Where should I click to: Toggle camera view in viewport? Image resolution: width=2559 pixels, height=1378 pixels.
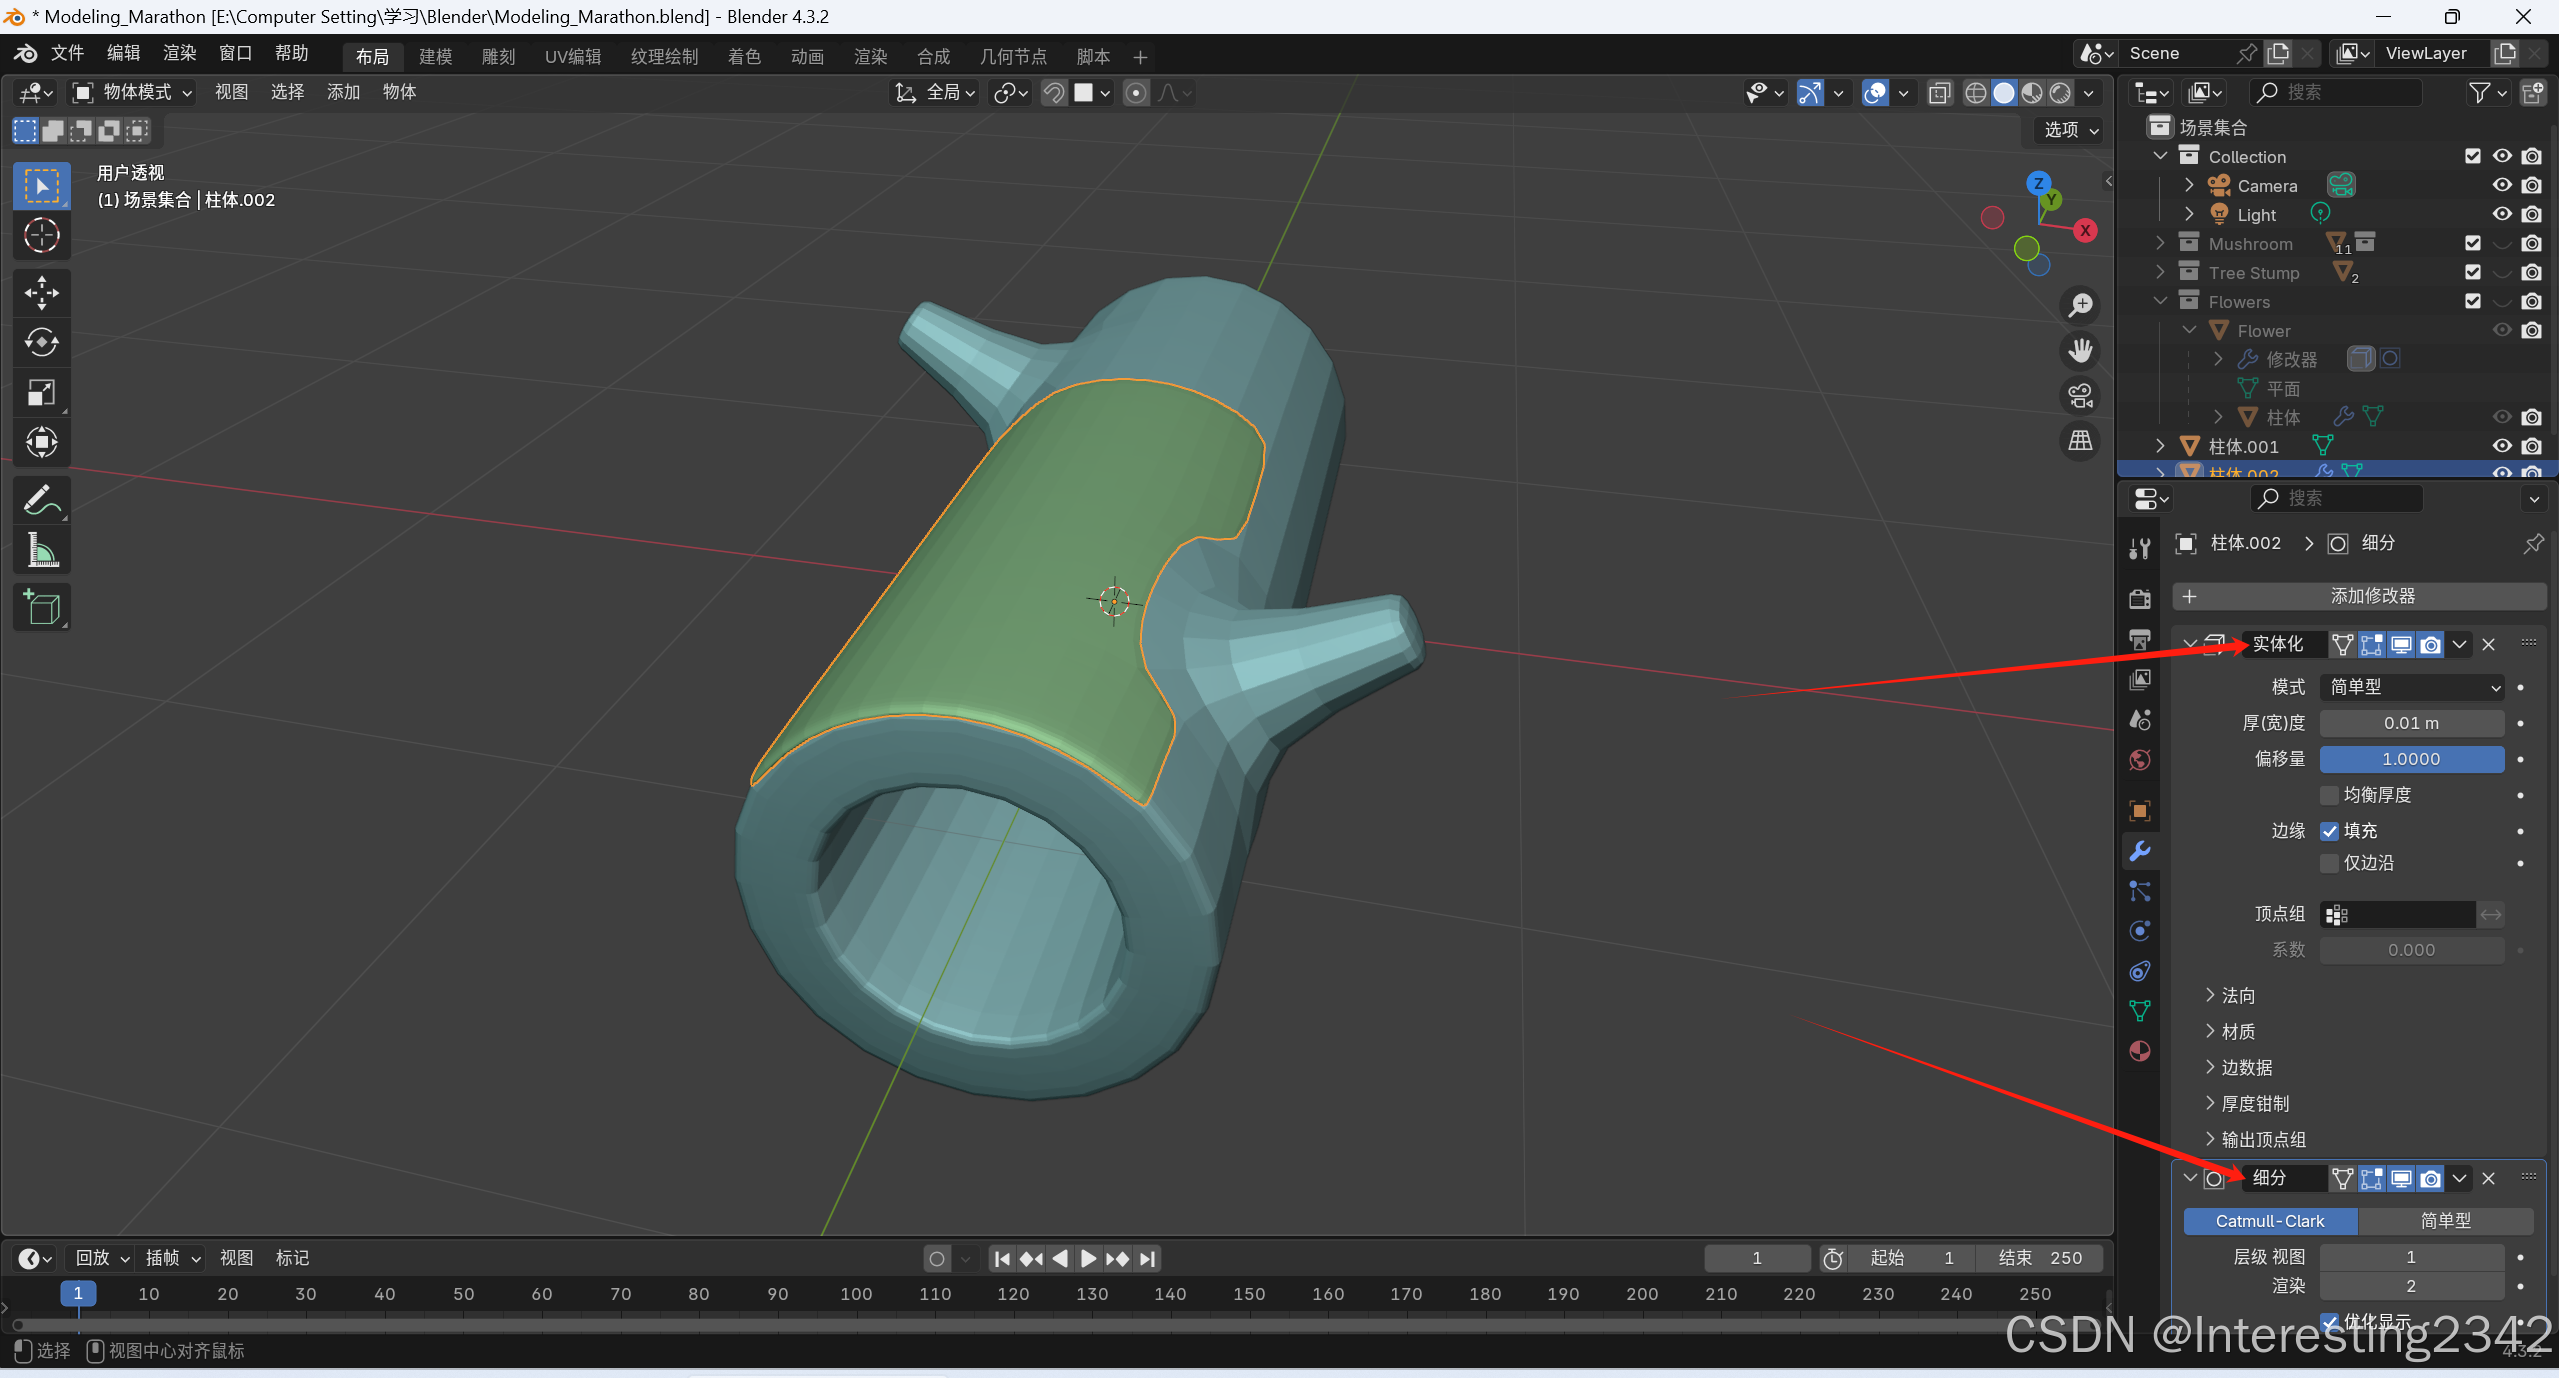click(x=2081, y=396)
